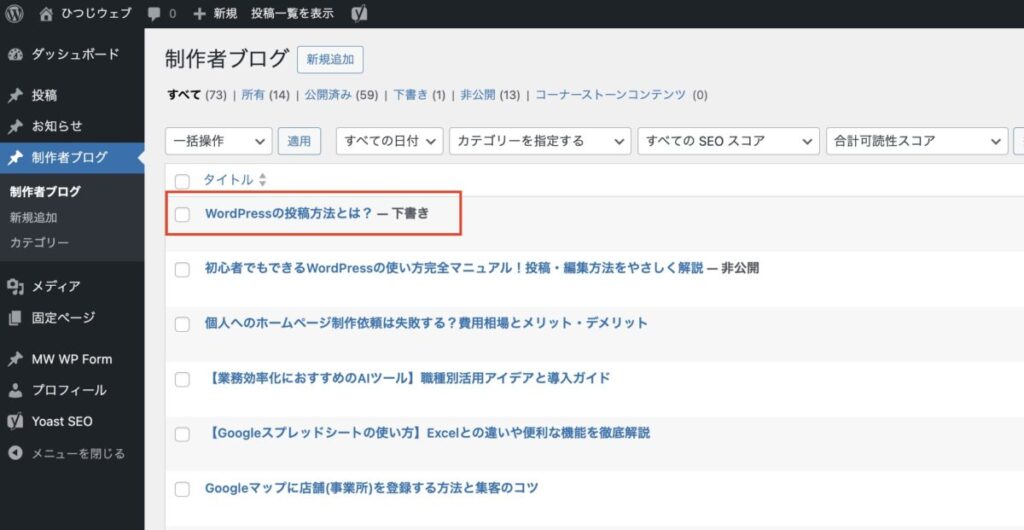Viewport: 1024px width, 530px height.
Task: Click 新規 in the admin bar
Action: pos(225,14)
